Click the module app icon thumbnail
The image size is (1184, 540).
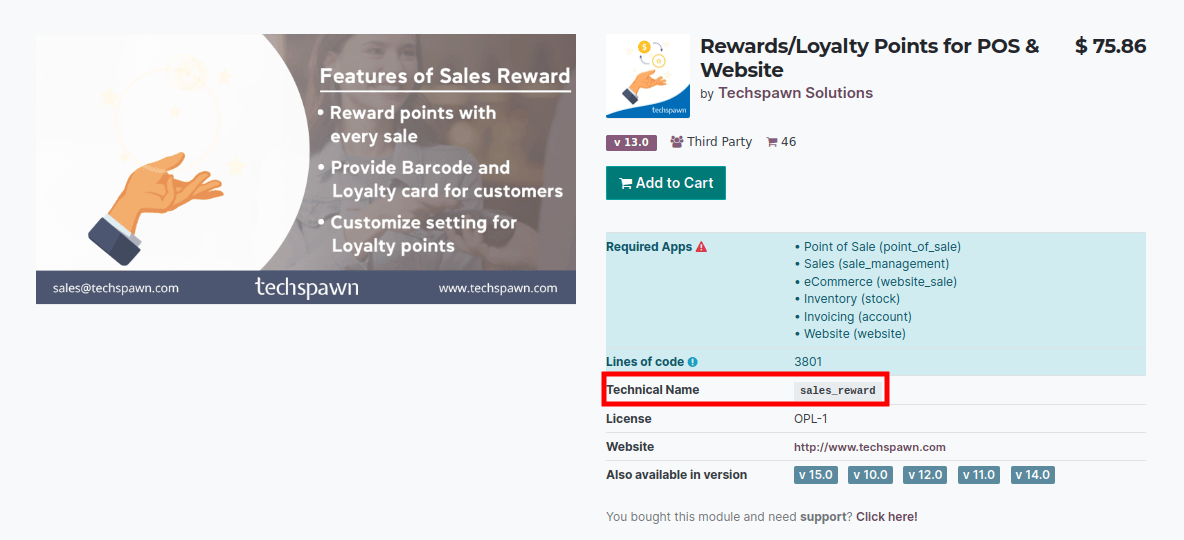647,76
